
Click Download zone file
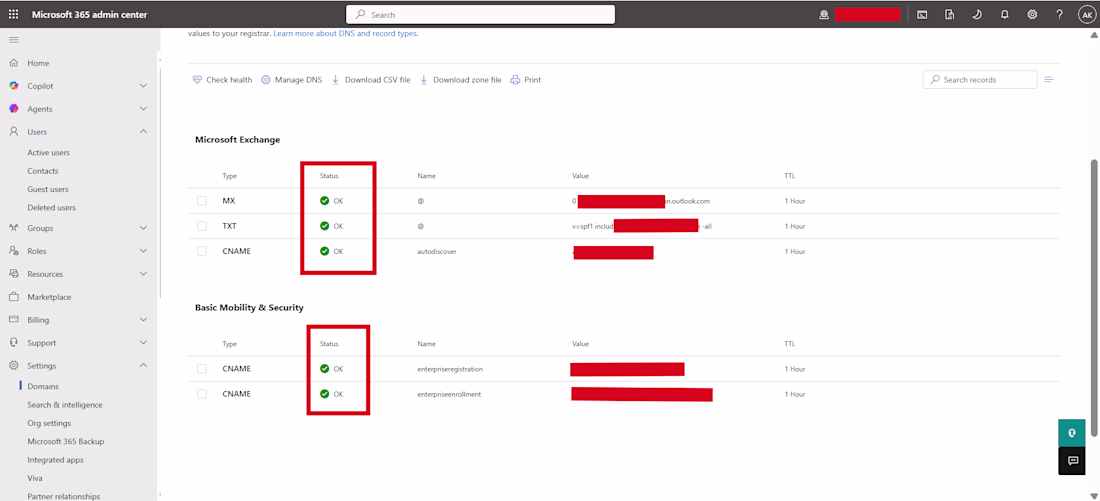[461, 80]
